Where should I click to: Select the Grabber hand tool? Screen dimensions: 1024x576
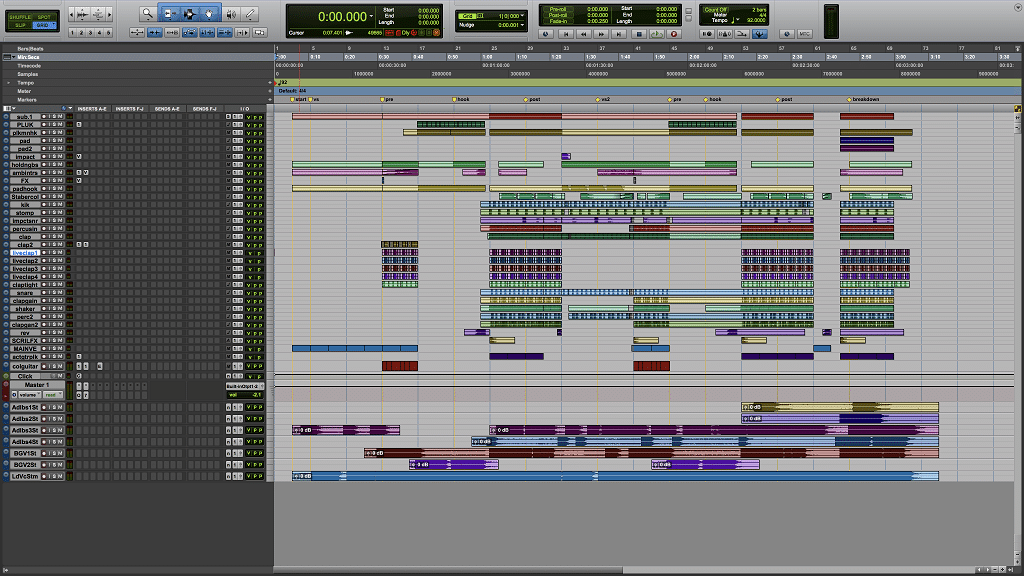209,14
